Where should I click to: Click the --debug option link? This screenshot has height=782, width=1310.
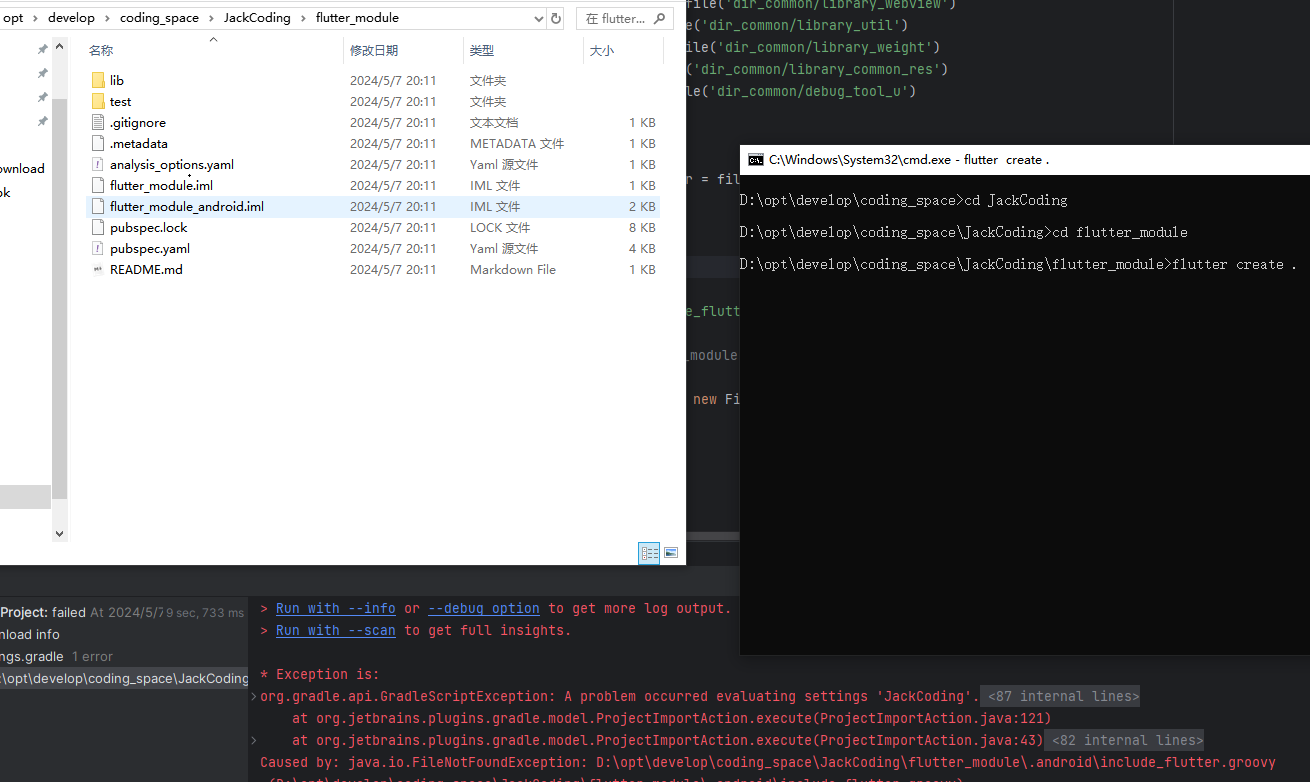[484, 608]
